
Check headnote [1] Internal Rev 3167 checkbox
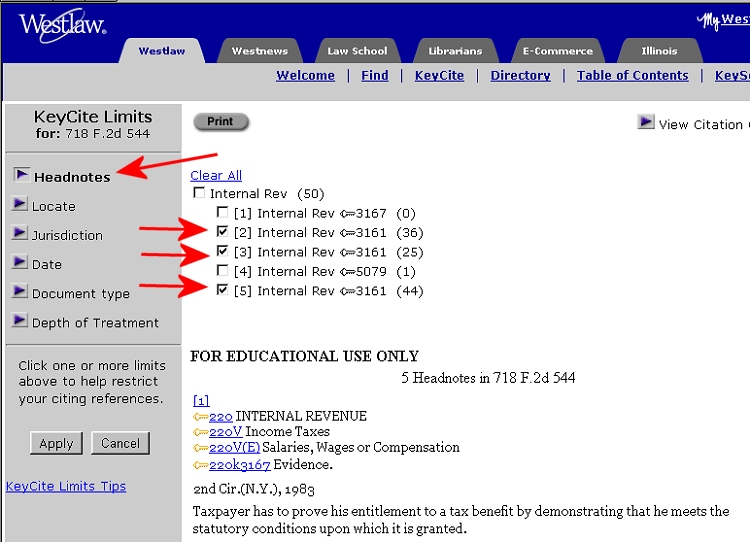pos(222,212)
